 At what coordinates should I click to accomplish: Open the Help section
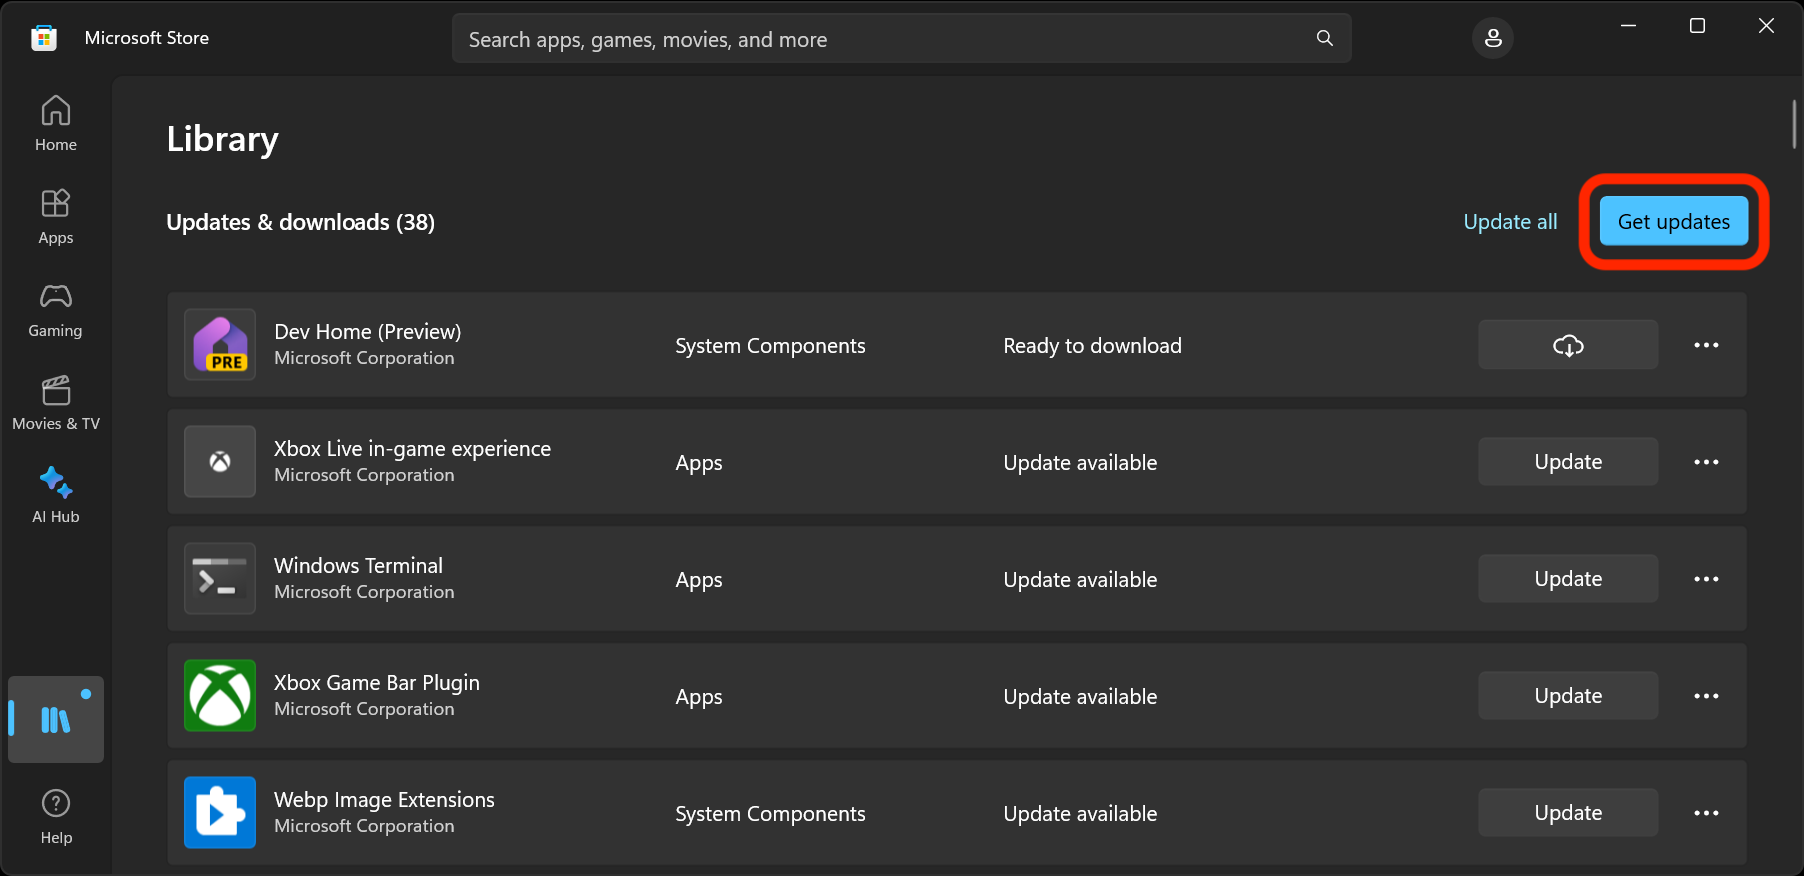coord(56,816)
